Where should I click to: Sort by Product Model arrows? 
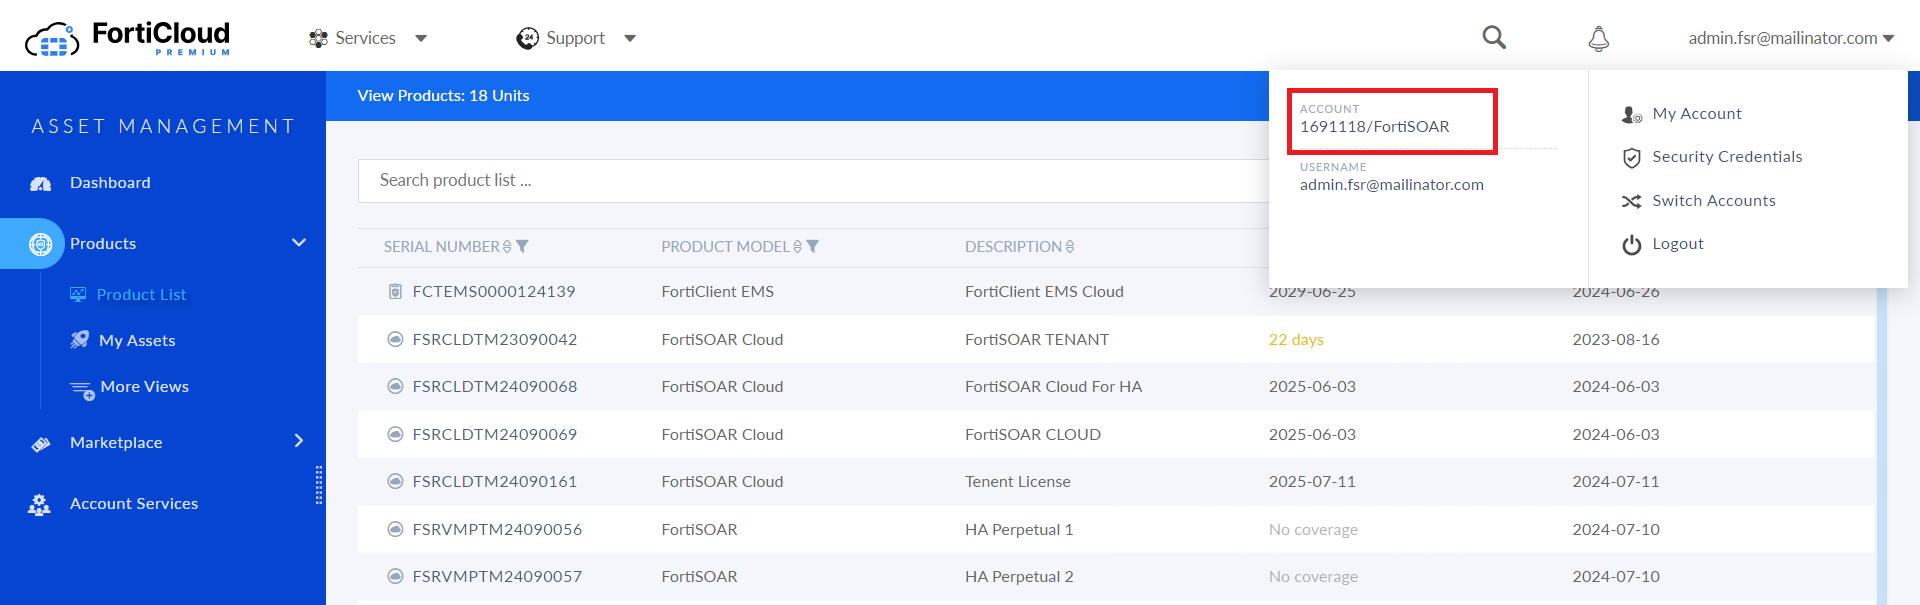click(x=797, y=246)
